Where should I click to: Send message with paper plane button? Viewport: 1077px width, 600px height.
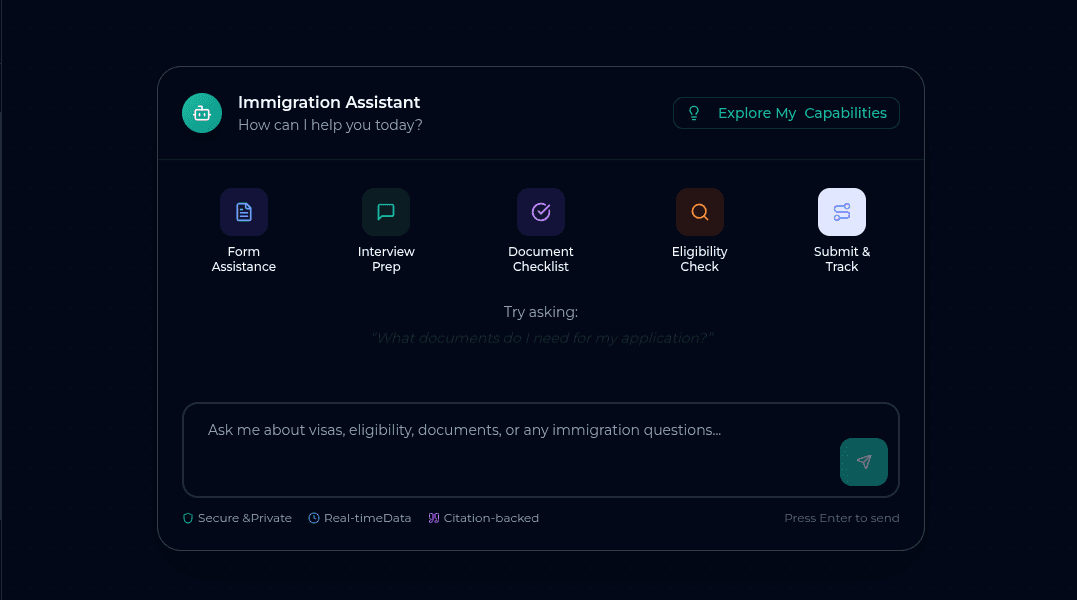[864, 462]
